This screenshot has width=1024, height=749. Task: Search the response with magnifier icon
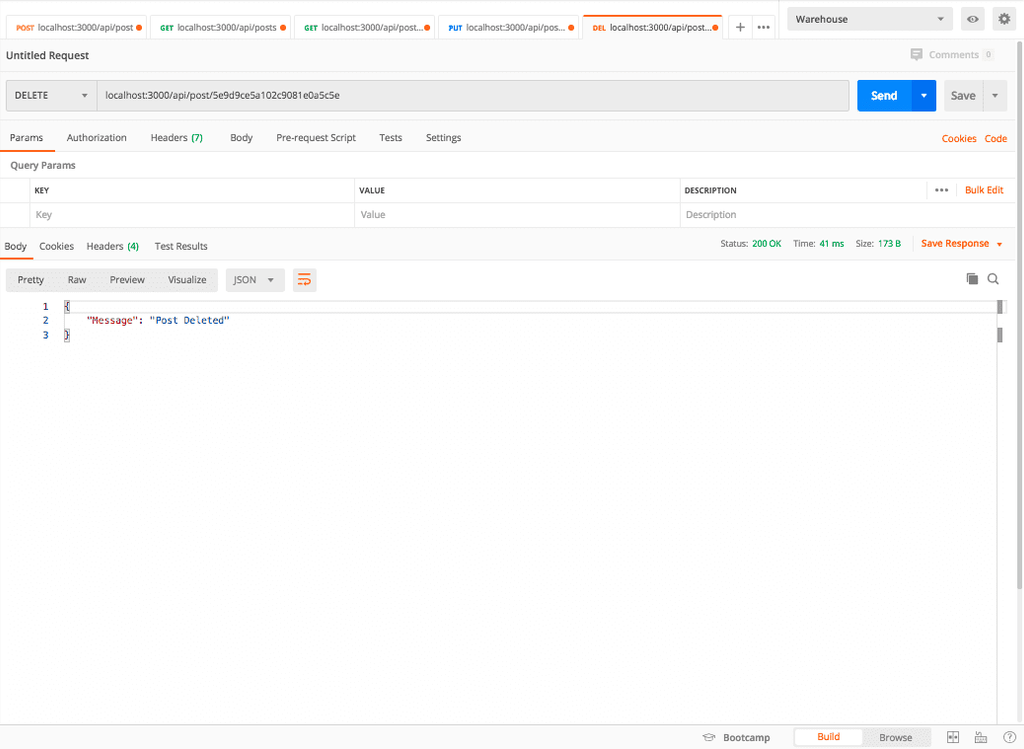click(993, 279)
